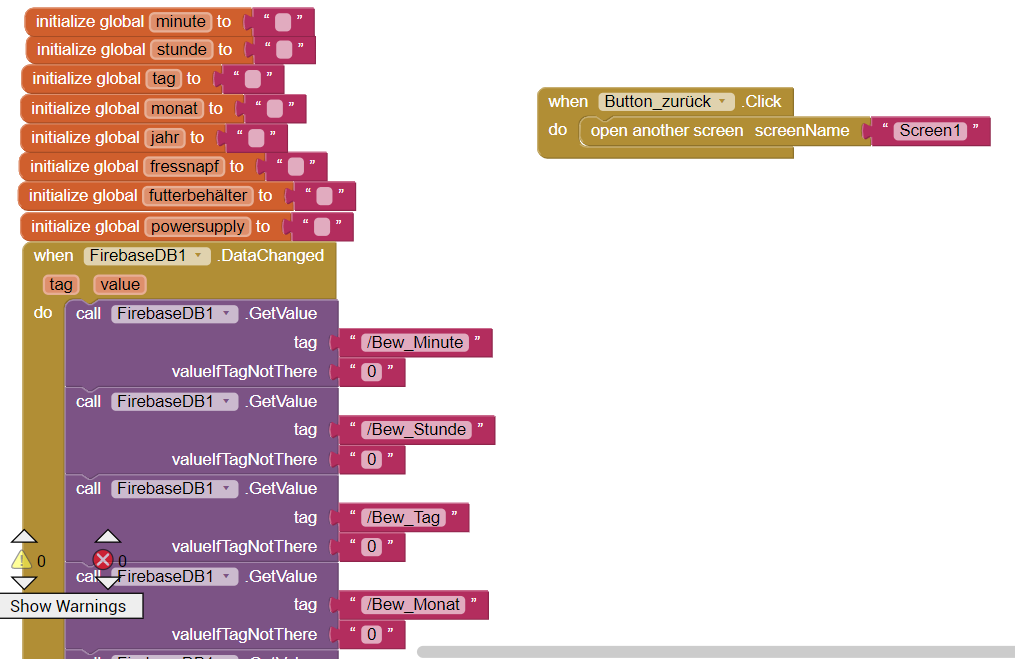
Task: Jump to next error with down arrow
Action: tap(107, 583)
